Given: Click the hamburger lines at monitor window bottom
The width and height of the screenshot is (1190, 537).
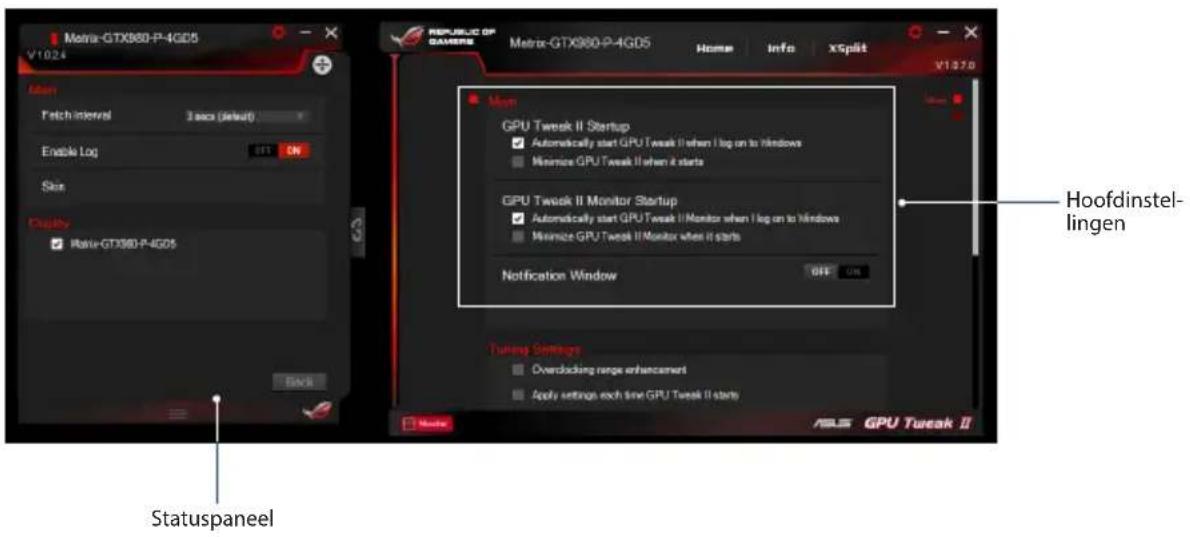Looking at the screenshot, I should 177,413.
